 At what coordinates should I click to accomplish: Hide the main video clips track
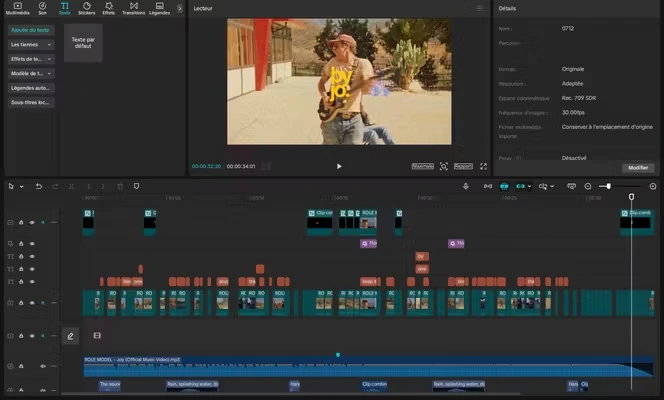(32, 303)
